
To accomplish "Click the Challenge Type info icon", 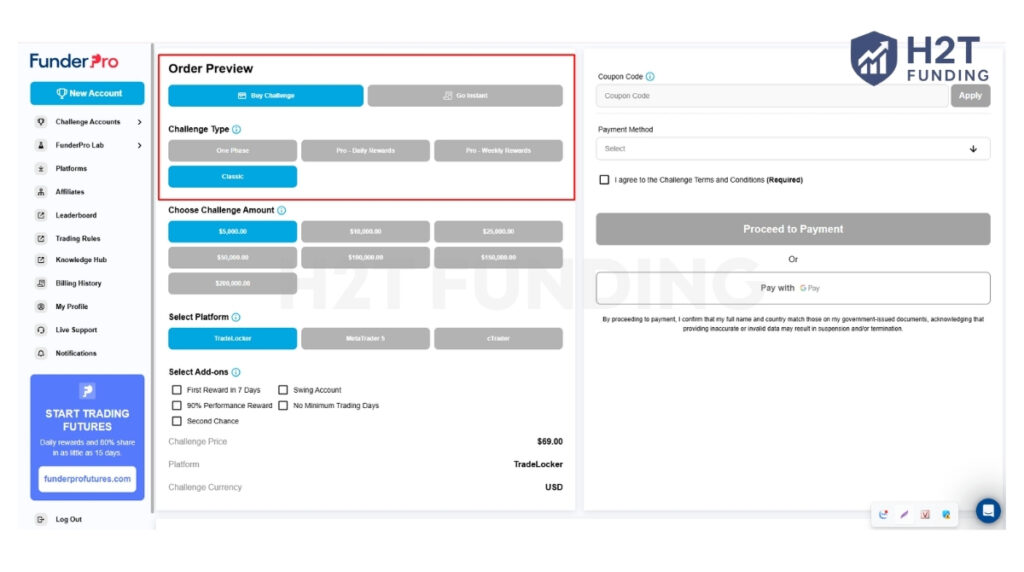I will coord(236,129).
